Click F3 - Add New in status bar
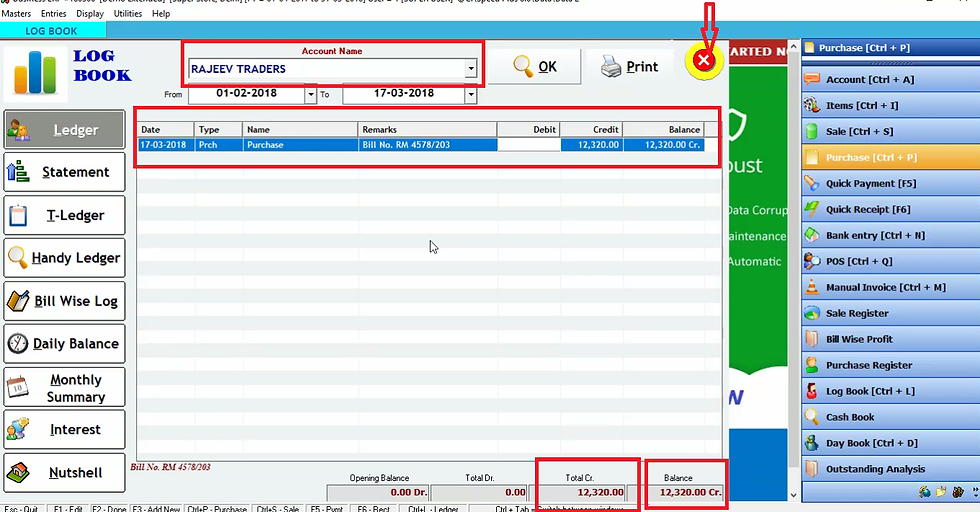Image resolution: width=980 pixels, height=512 pixels. coord(156,508)
